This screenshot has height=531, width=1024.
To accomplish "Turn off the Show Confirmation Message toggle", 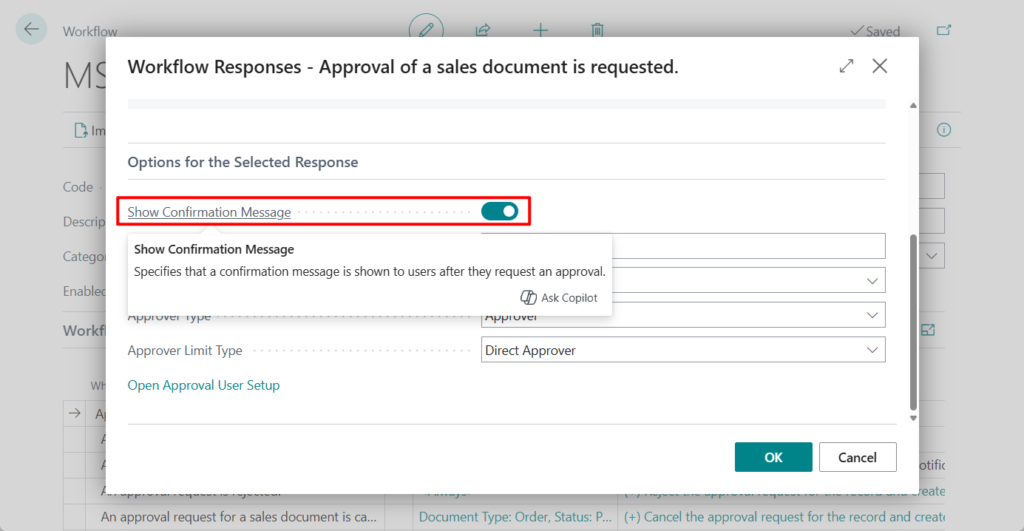I will pyautogui.click(x=499, y=211).
